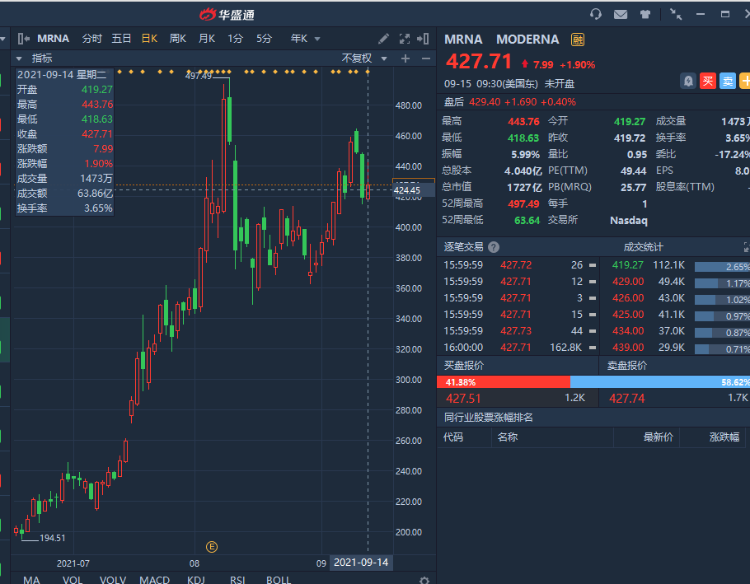
Task: Click the blue 58.62% sell ratio bar
Action: click(x=660, y=382)
